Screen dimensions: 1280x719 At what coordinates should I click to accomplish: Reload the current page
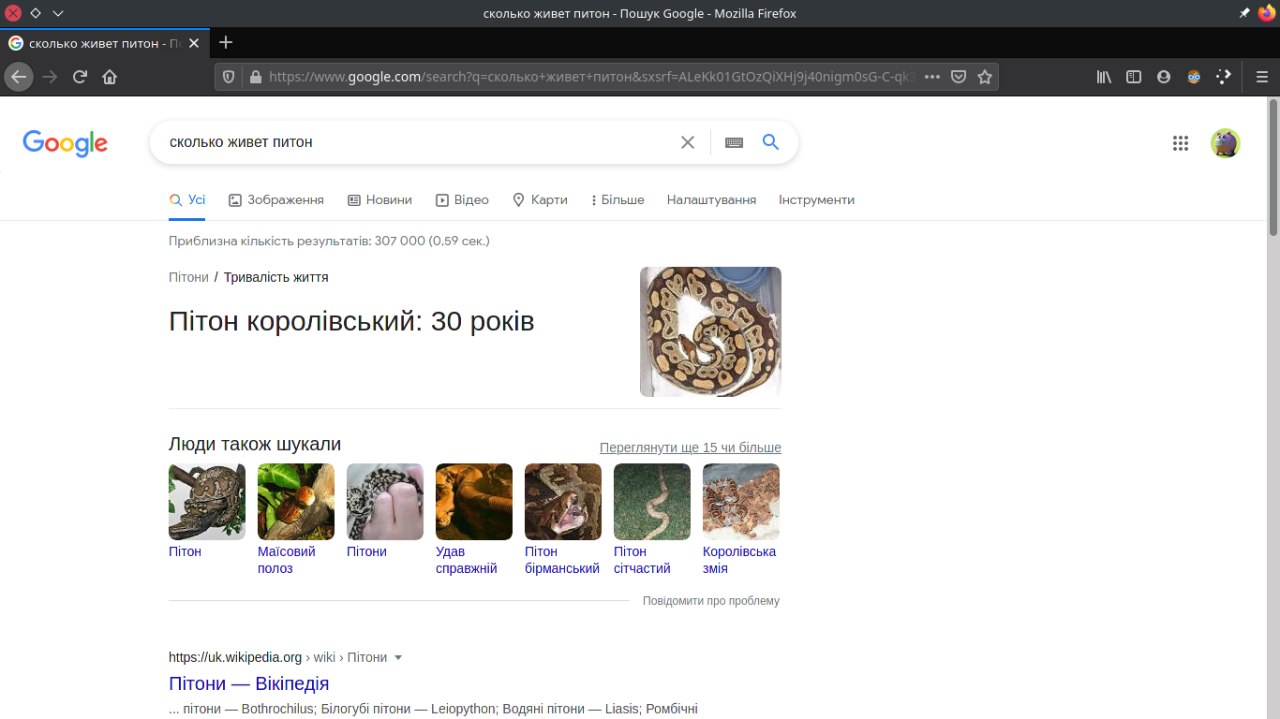(80, 77)
